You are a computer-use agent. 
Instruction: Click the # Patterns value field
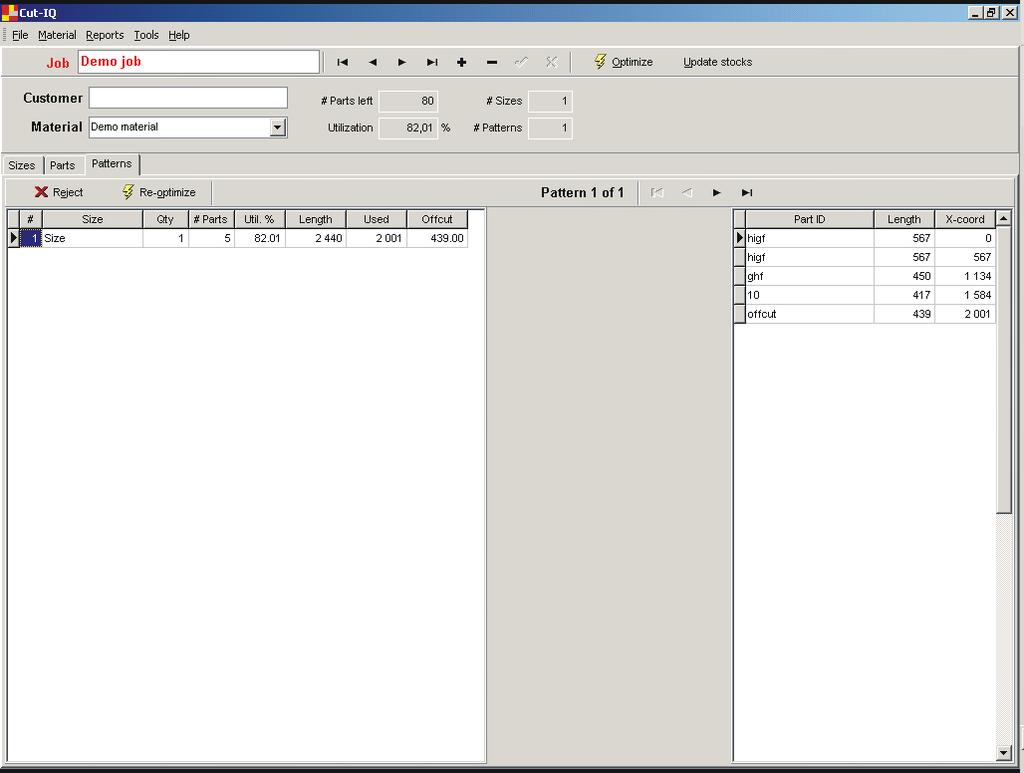(x=550, y=128)
